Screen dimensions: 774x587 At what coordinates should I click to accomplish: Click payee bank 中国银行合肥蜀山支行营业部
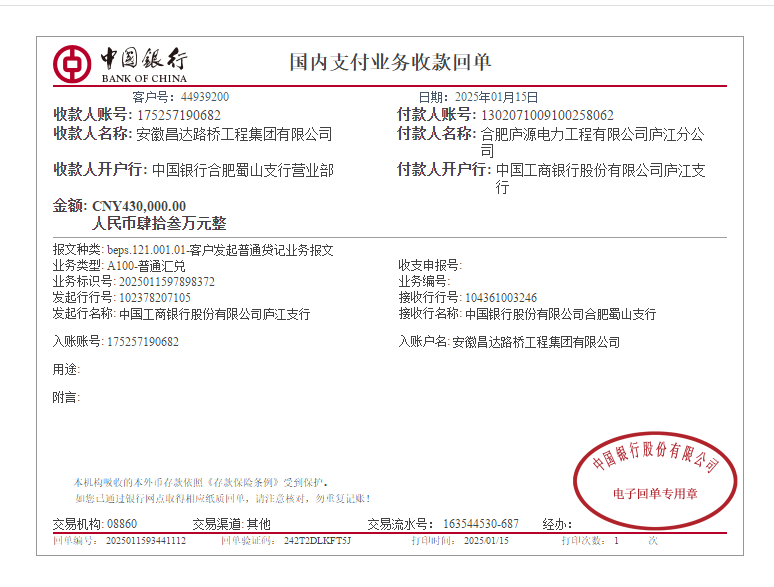[243, 170]
